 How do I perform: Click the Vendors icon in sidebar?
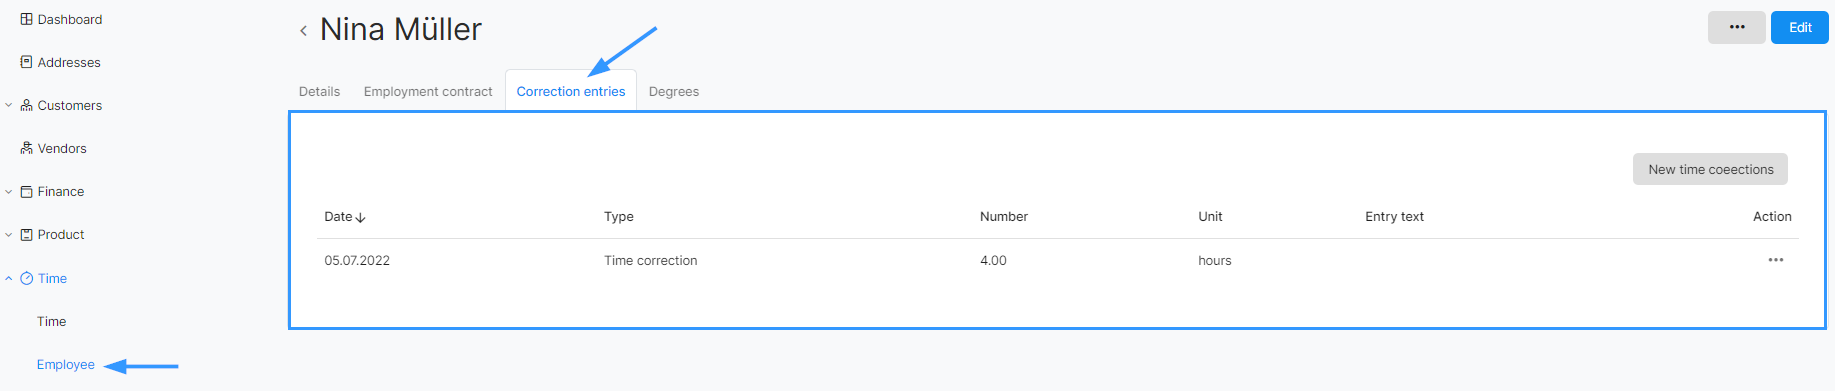click(x=26, y=148)
